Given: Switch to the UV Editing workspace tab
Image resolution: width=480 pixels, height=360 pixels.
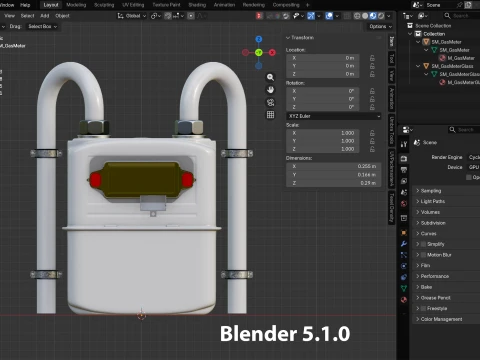Looking at the screenshot, I should coord(133,5).
